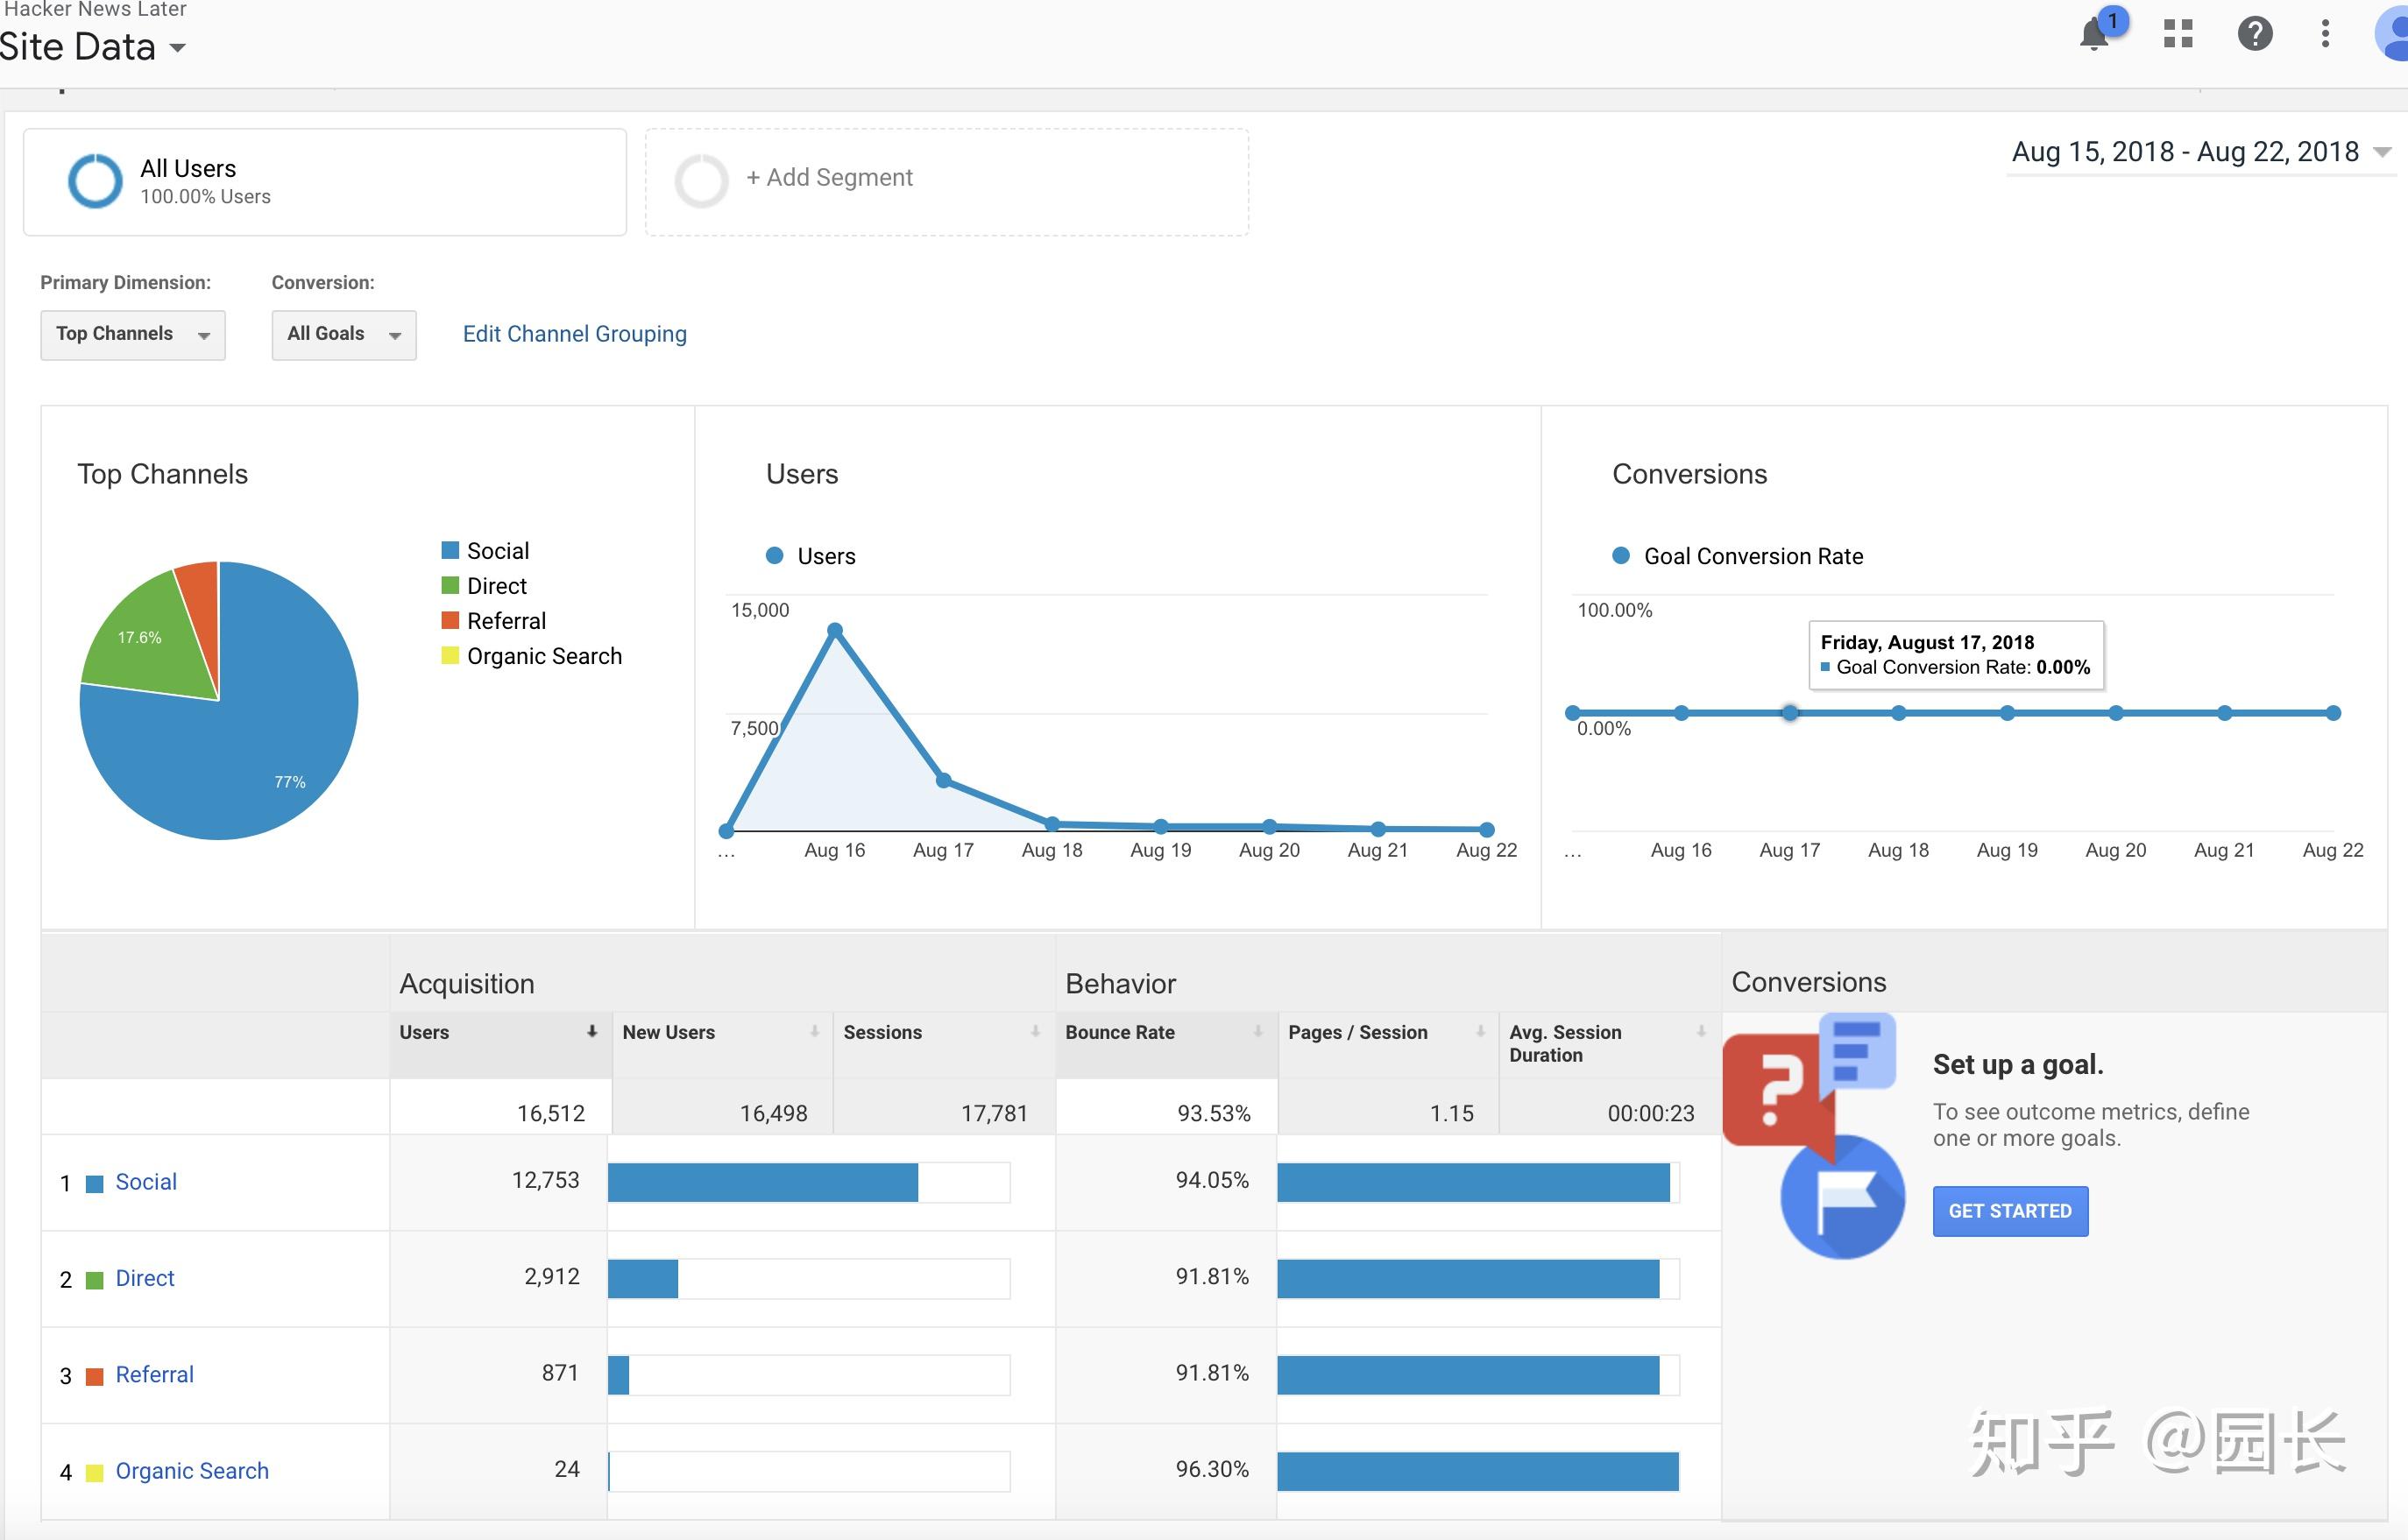Open the All Goals conversion dropdown
Viewport: 2408px width, 1540px height.
tap(344, 335)
